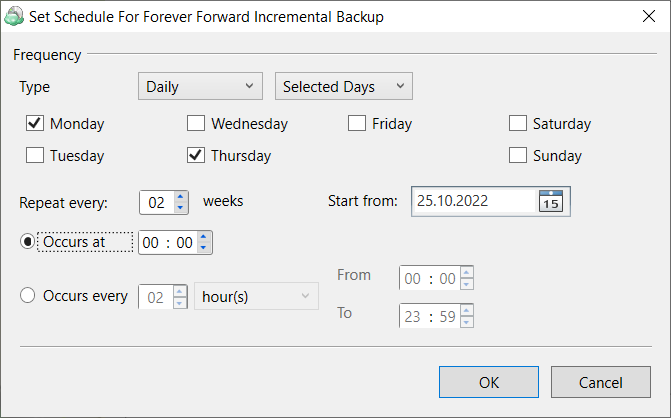Close the schedule dialog window
The image size is (671, 418).
click(649, 17)
